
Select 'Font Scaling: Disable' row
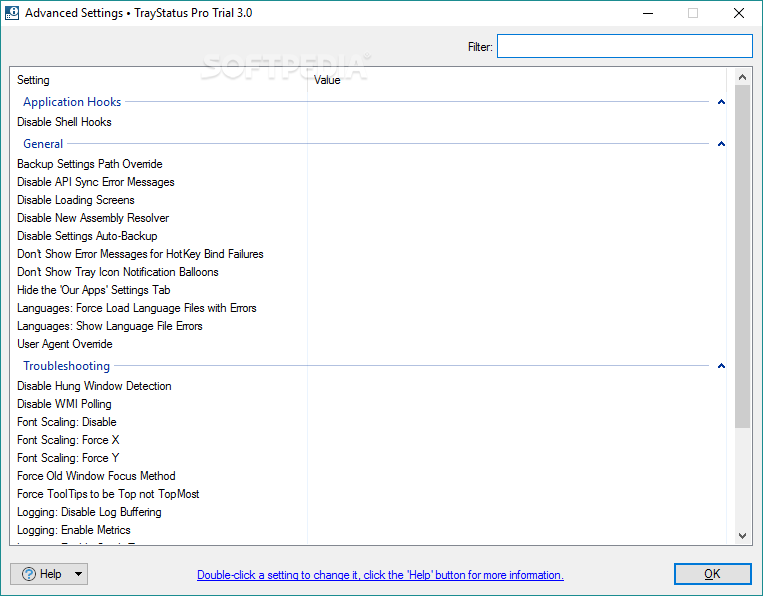point(67,421)
